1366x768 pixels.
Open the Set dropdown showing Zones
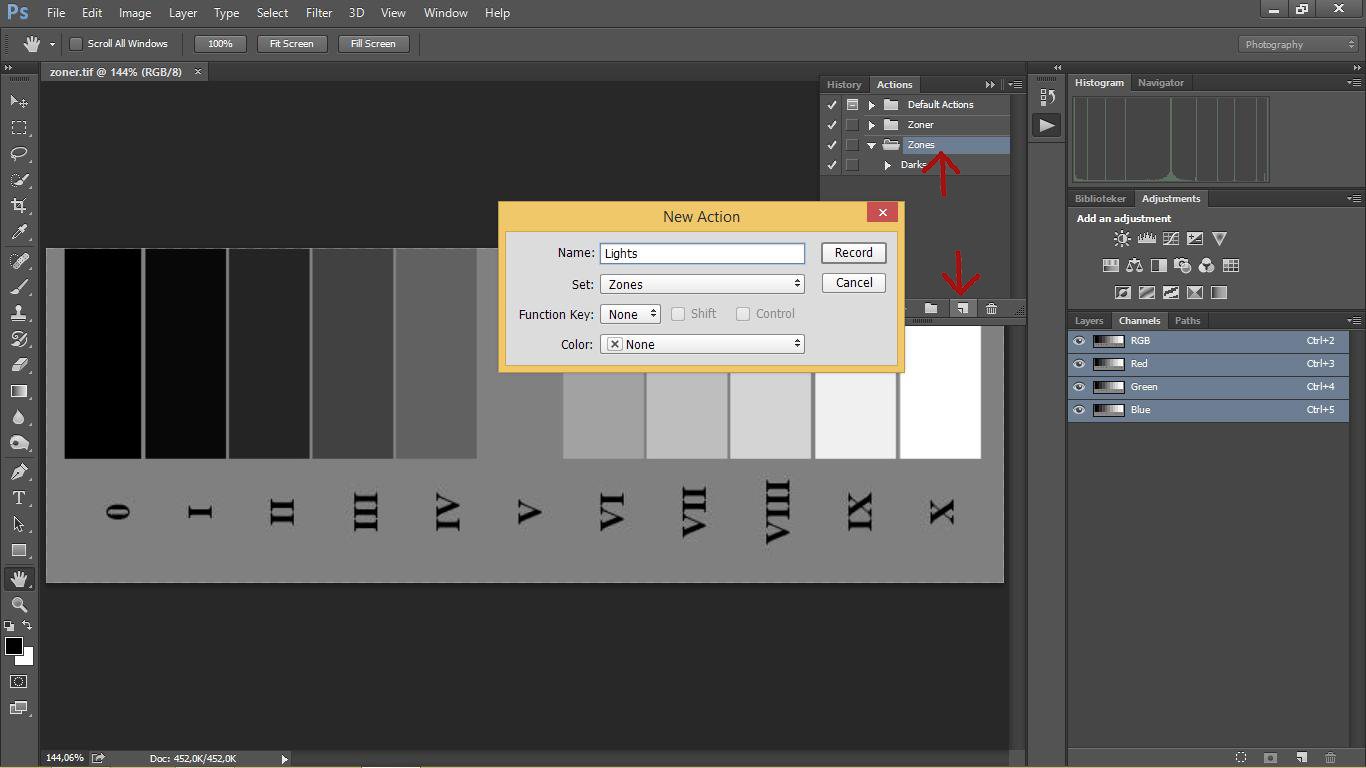click(x=702, y=284)
